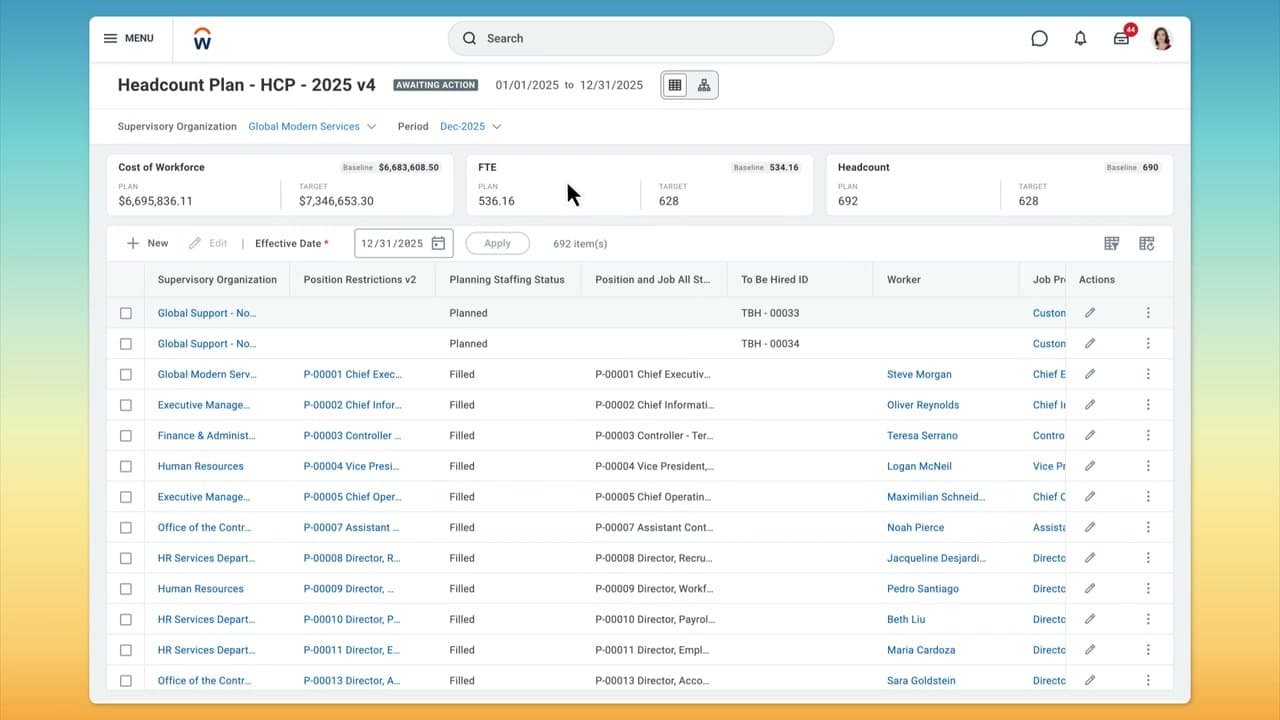
Task: Edit Teresa Serrano's row using the pencil icon
Action: click(x=1090, y=436)
